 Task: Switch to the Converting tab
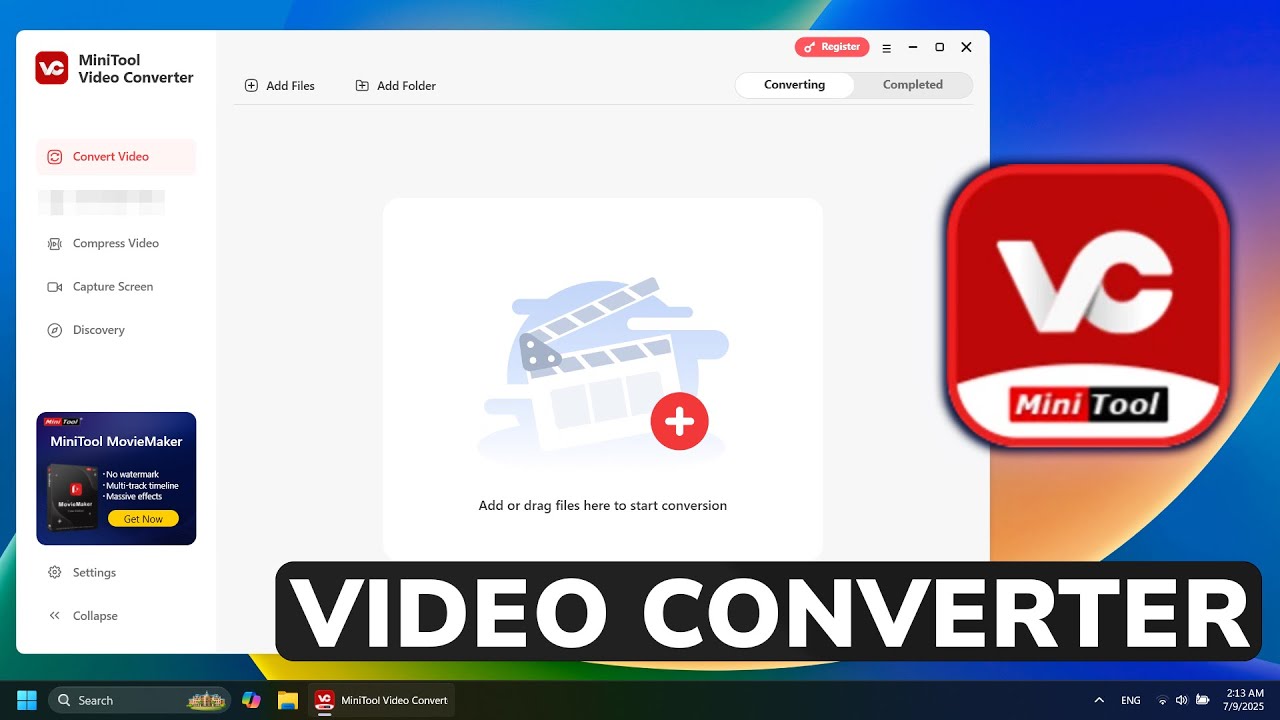coord(795,85)
